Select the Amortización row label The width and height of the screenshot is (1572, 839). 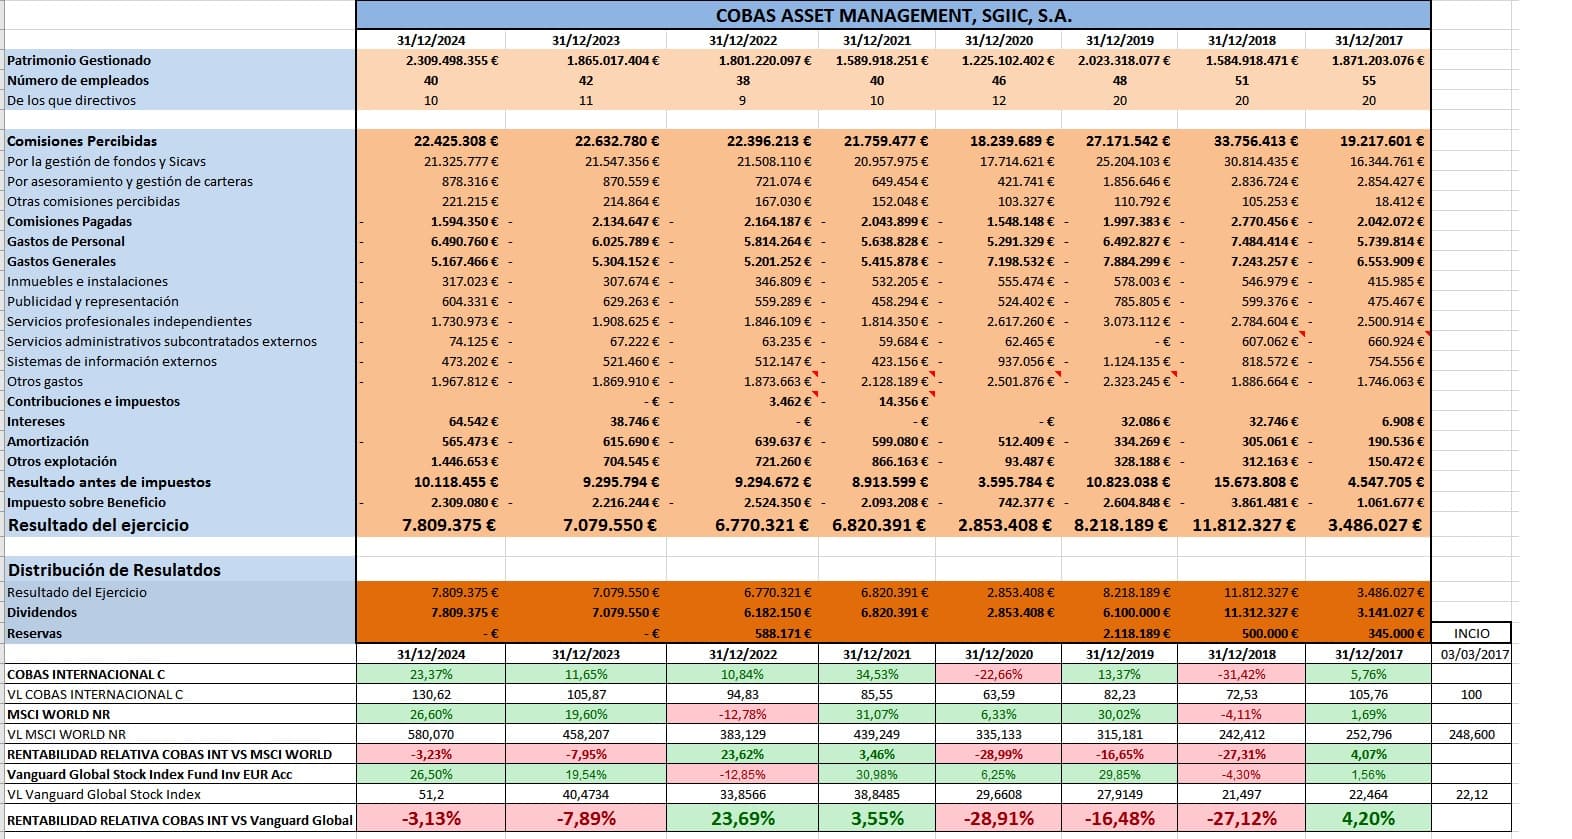point(48,442)
